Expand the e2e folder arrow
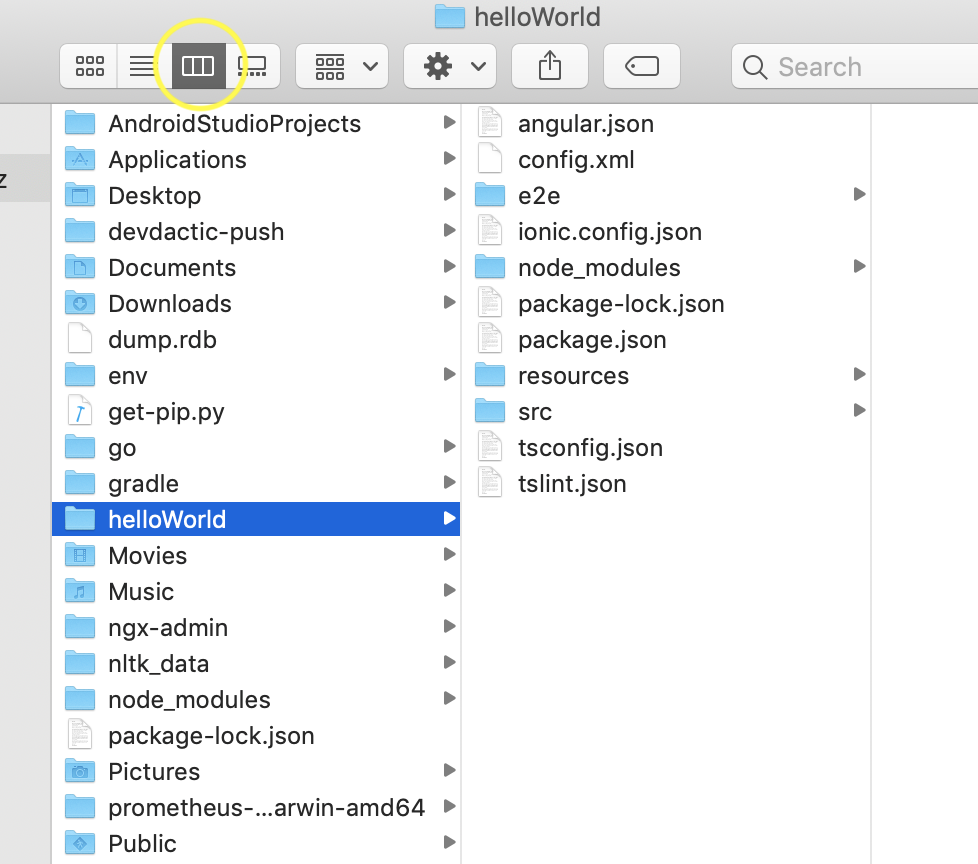This screenshot has width=978, height=864. (x=859, y=195)
